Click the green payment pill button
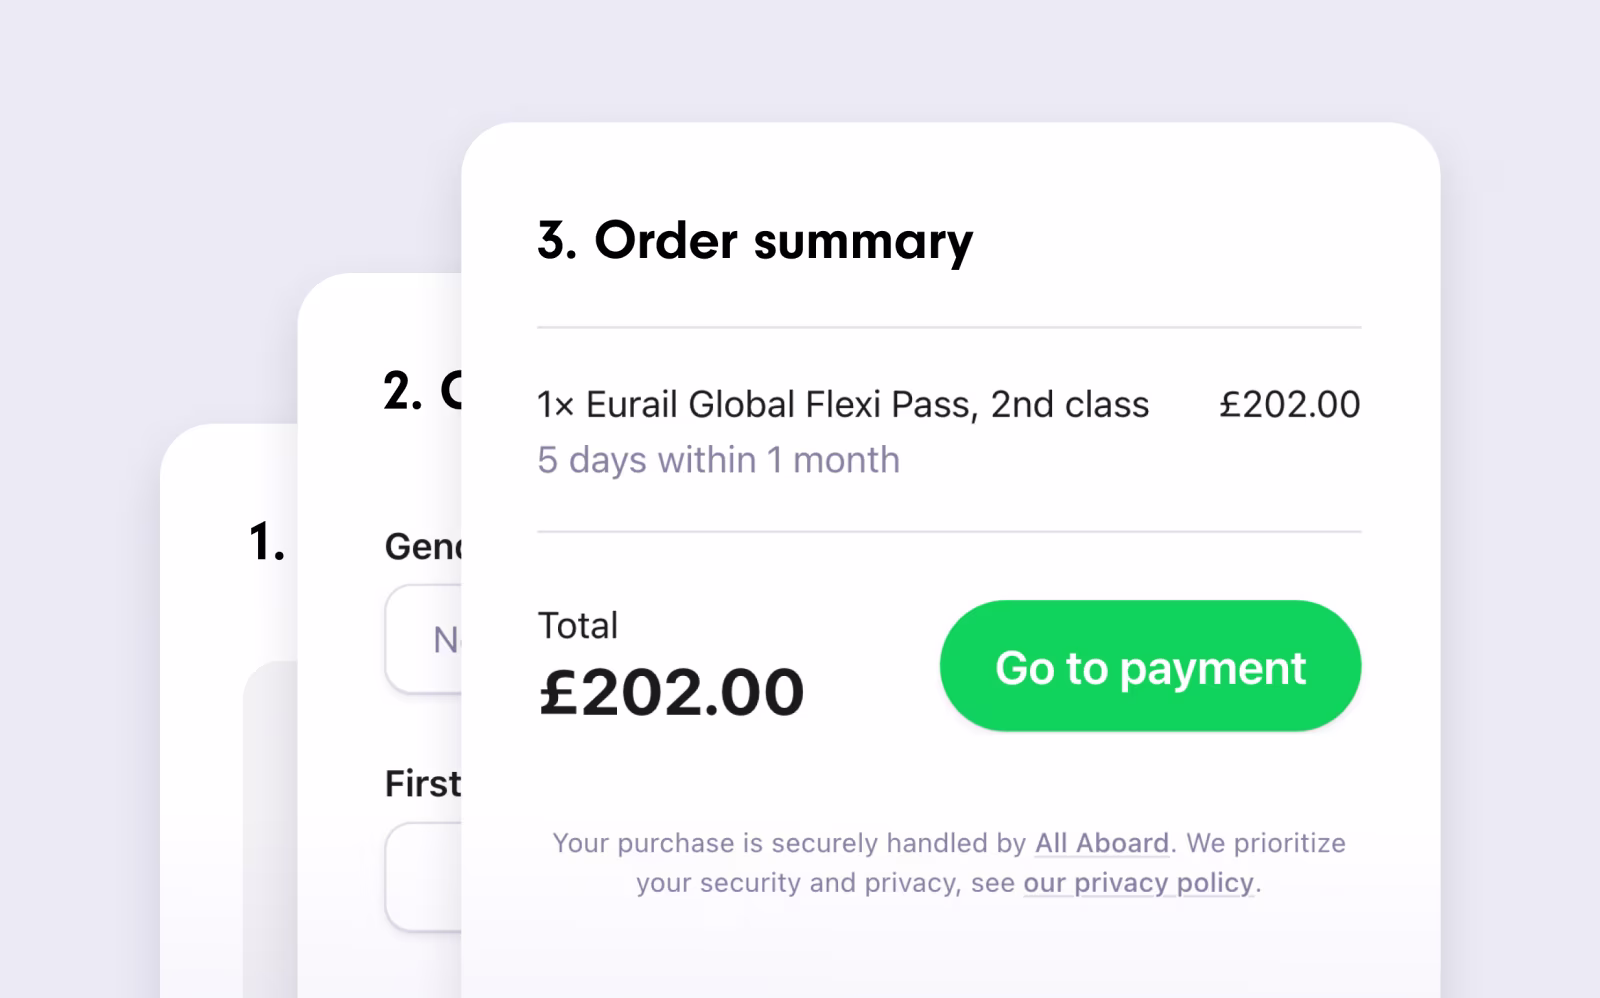Screen dimensions: 1600x998 click(1150, 666)
